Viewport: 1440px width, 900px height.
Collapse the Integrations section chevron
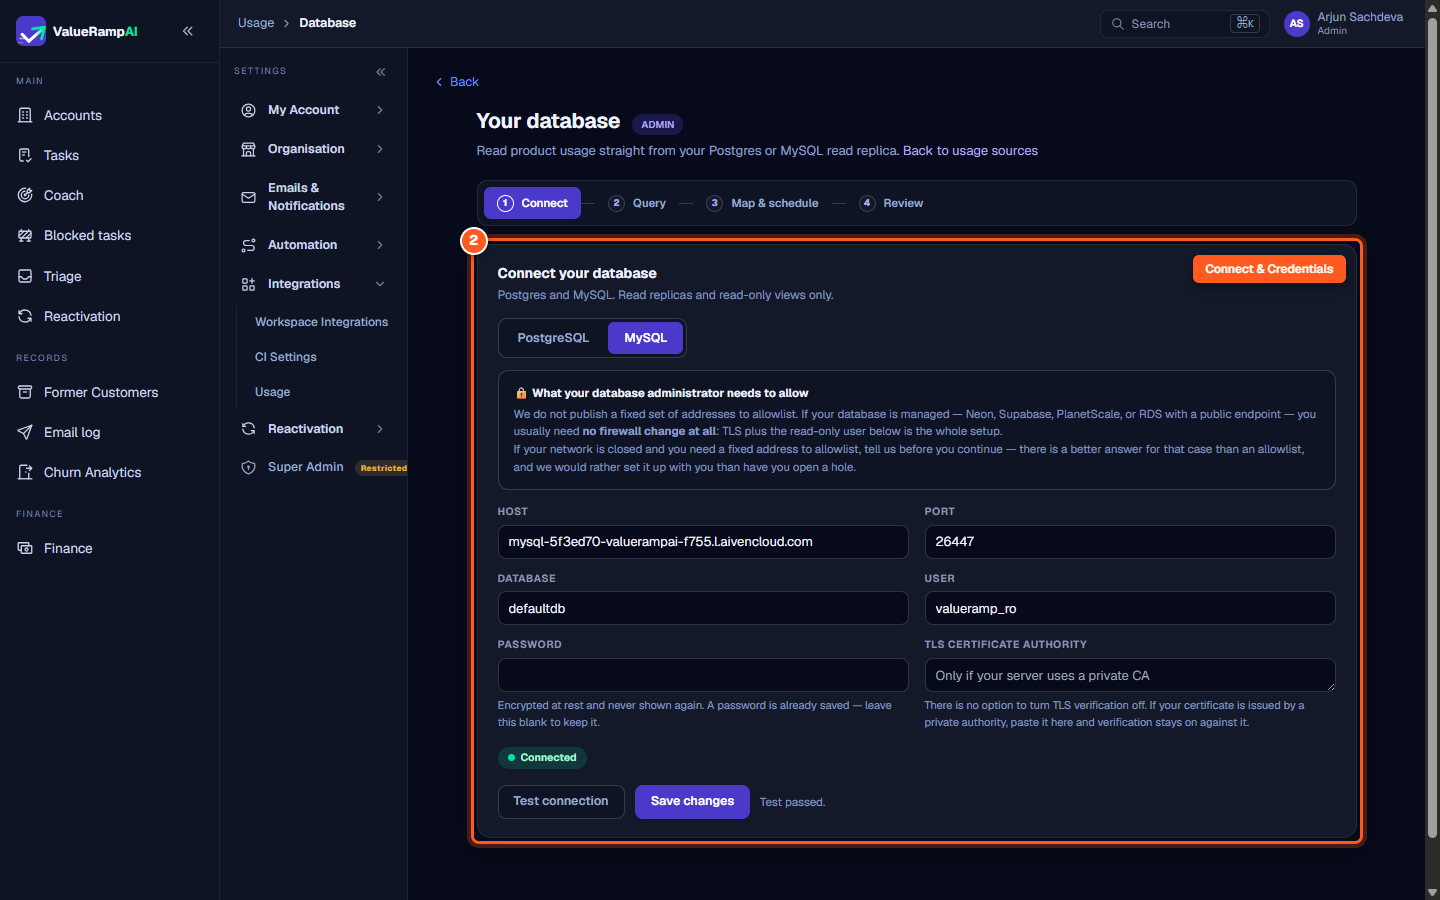click(380, 284)
